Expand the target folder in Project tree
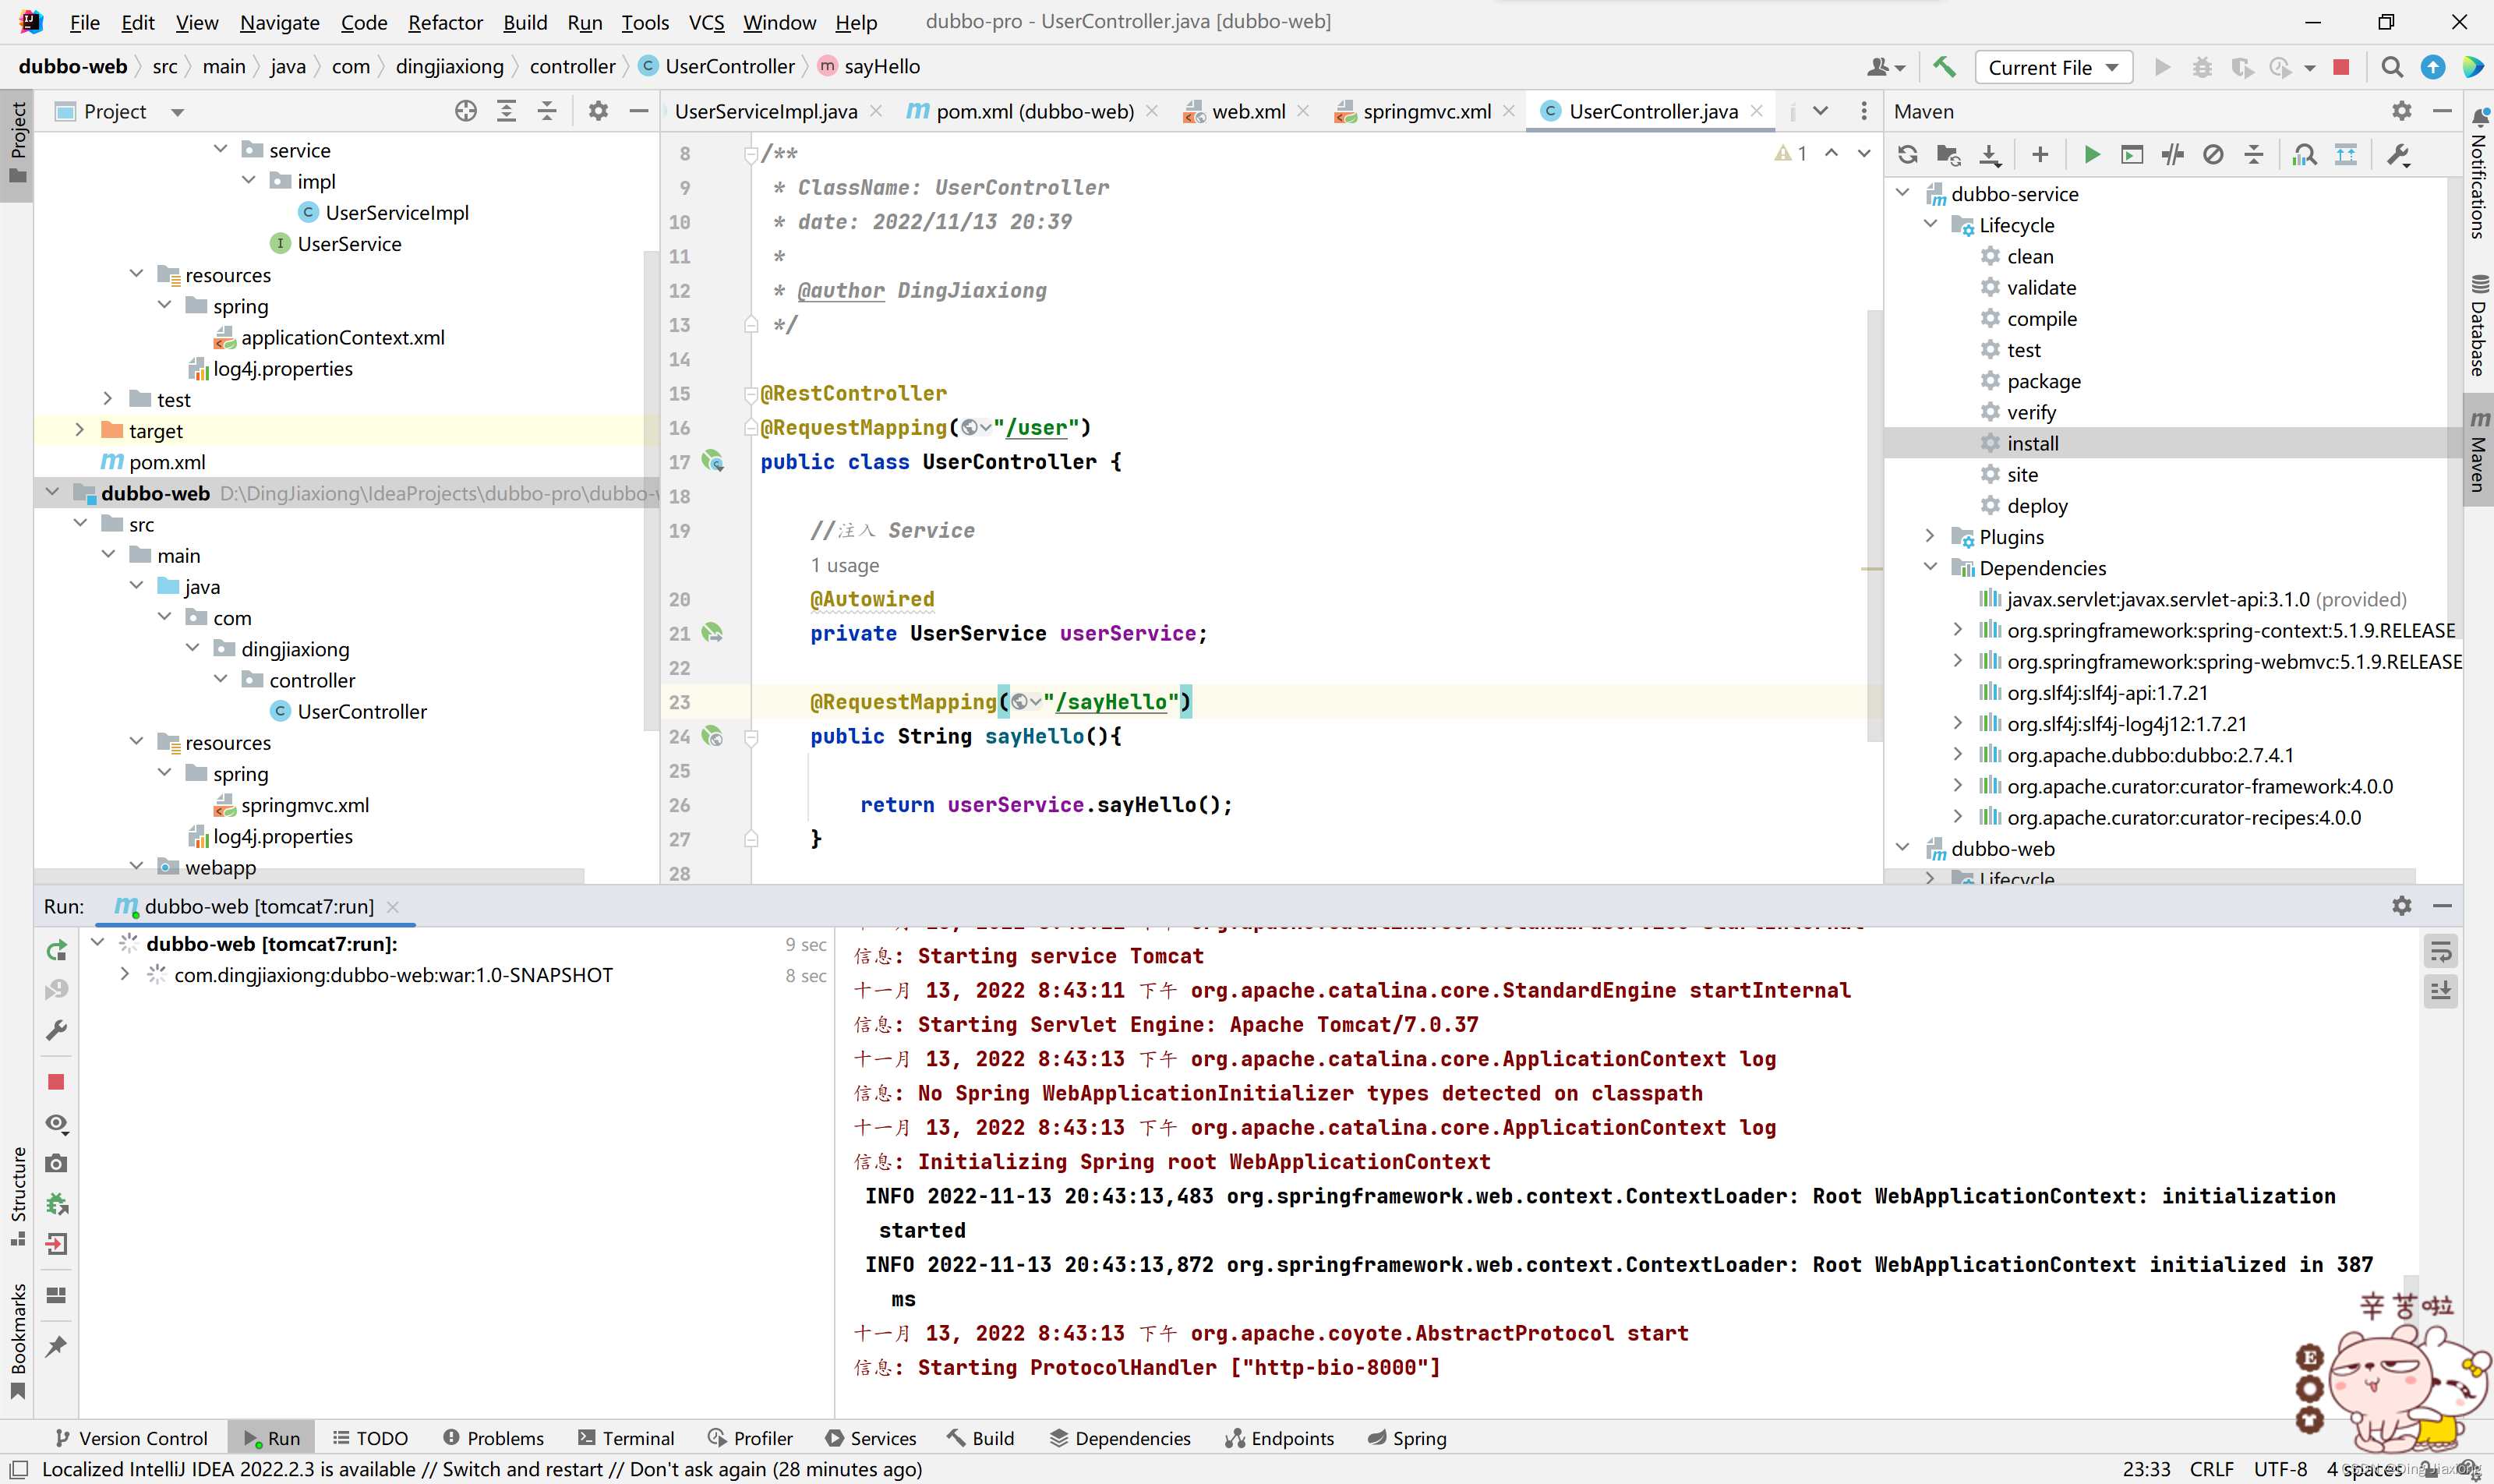The image size is (2494, 1484). [80, 430]
